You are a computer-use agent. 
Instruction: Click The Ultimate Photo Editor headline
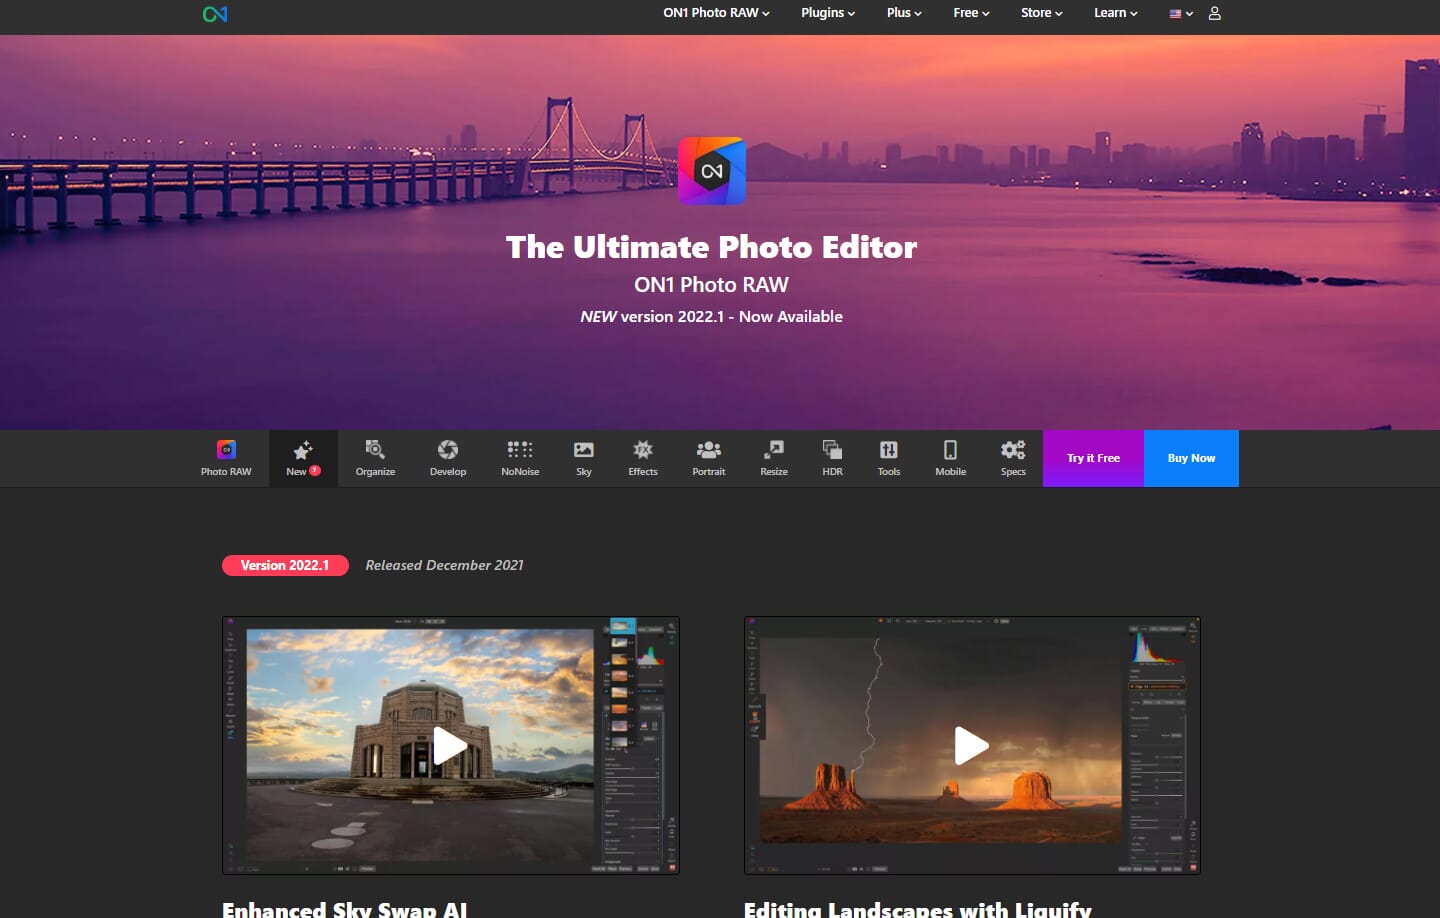coord(712,247)
